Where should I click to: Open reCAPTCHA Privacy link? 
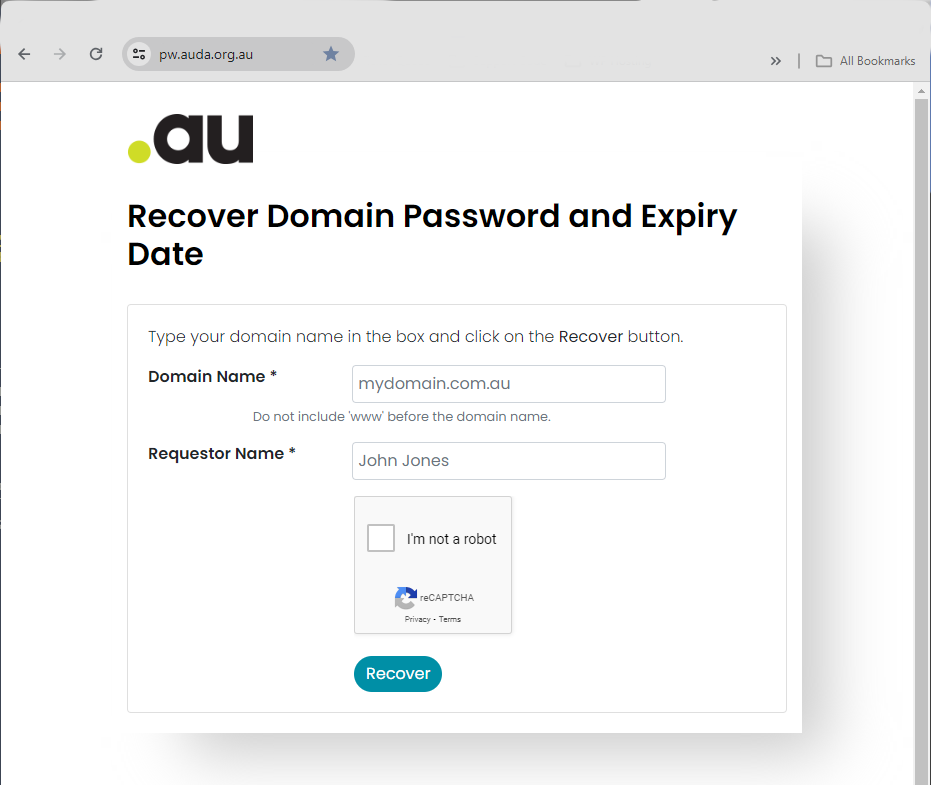click(x=417, y=620)
